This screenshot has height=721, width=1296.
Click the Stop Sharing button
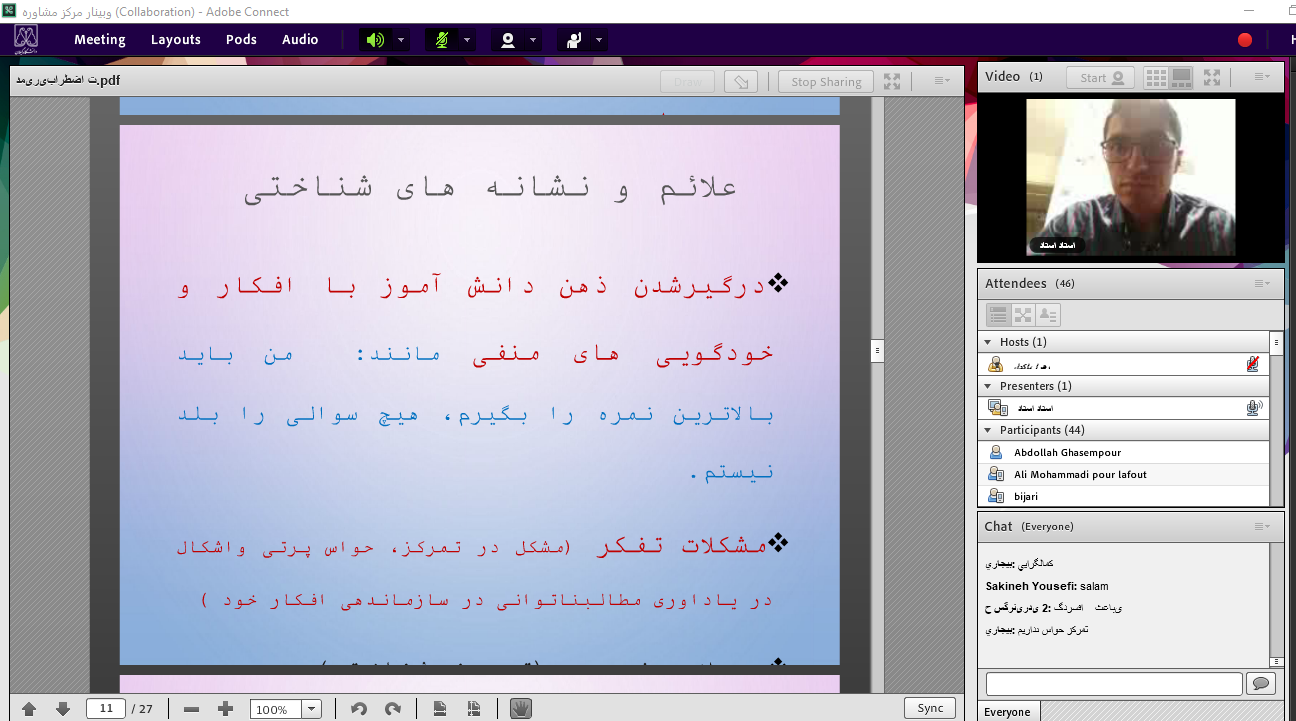[x=826, y=82]
